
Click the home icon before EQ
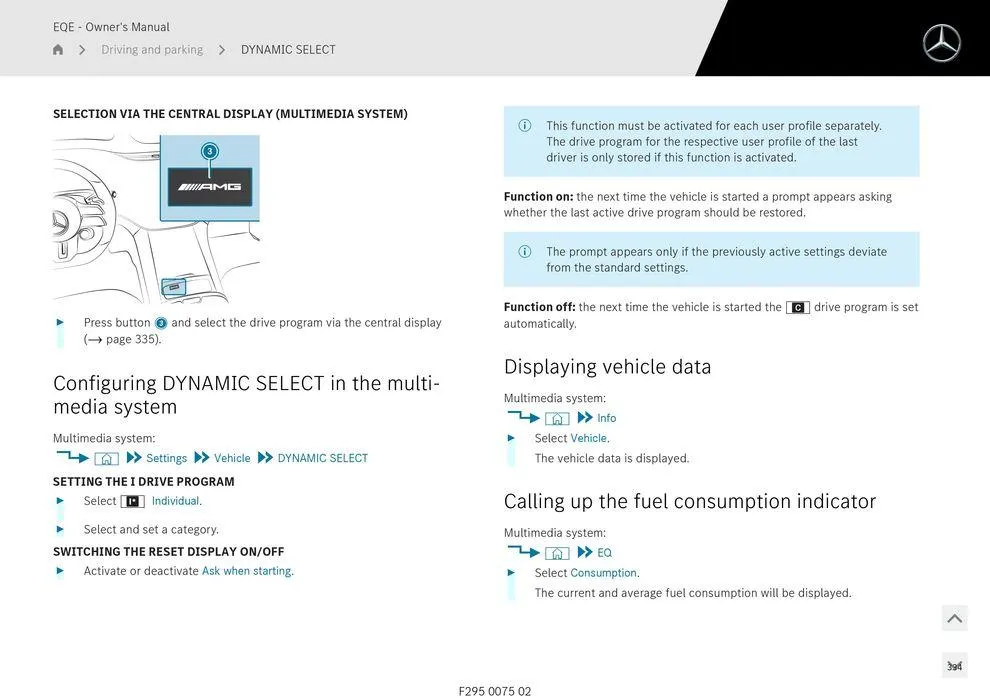557,553
